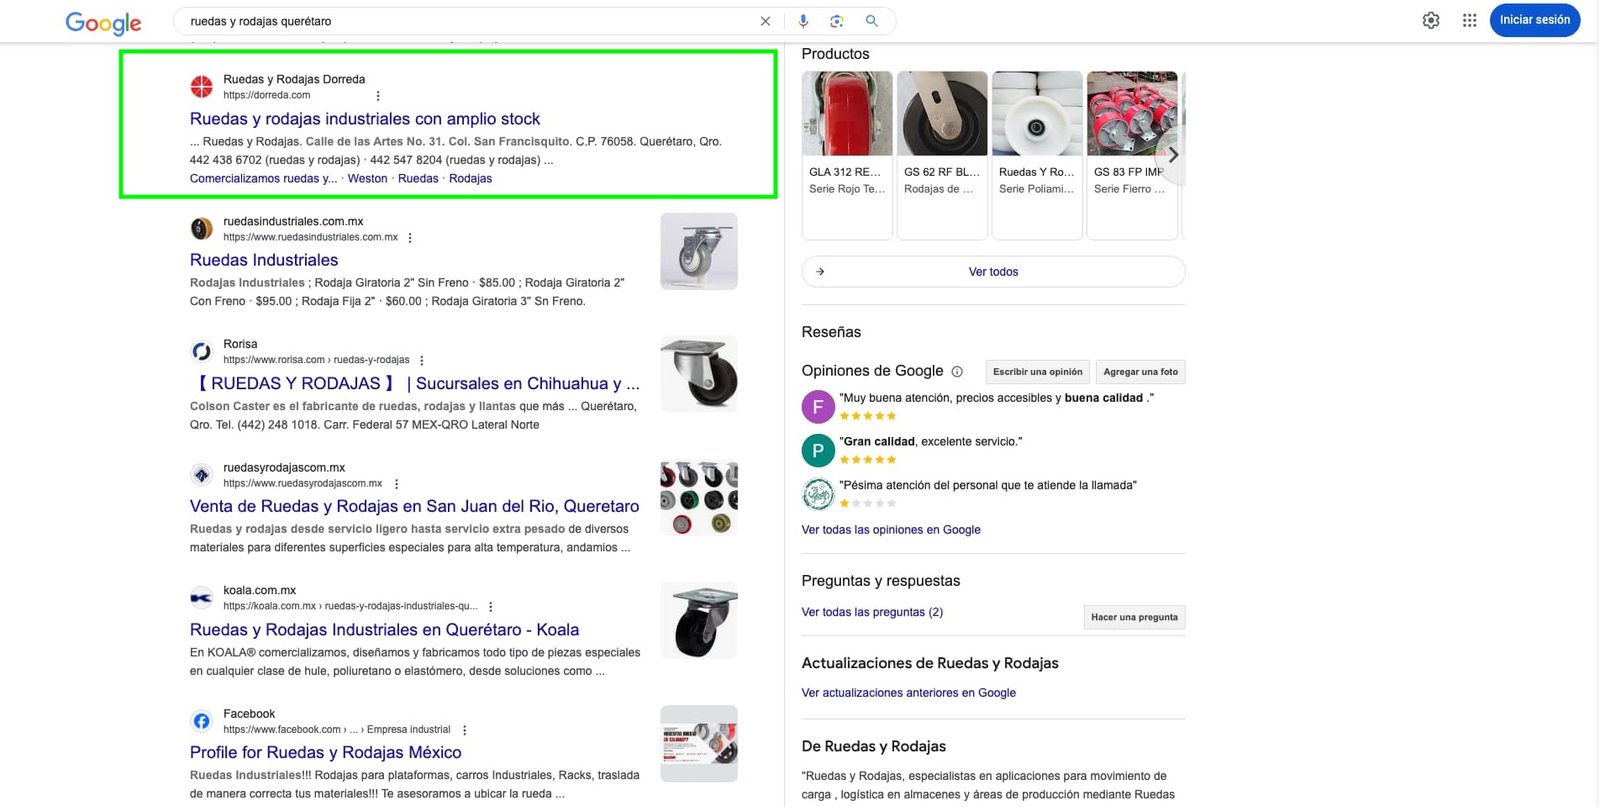Open the Ruedas Y Ro... Serie Poliami product card
This screenshot has height=807, width=1600.
1037,155
